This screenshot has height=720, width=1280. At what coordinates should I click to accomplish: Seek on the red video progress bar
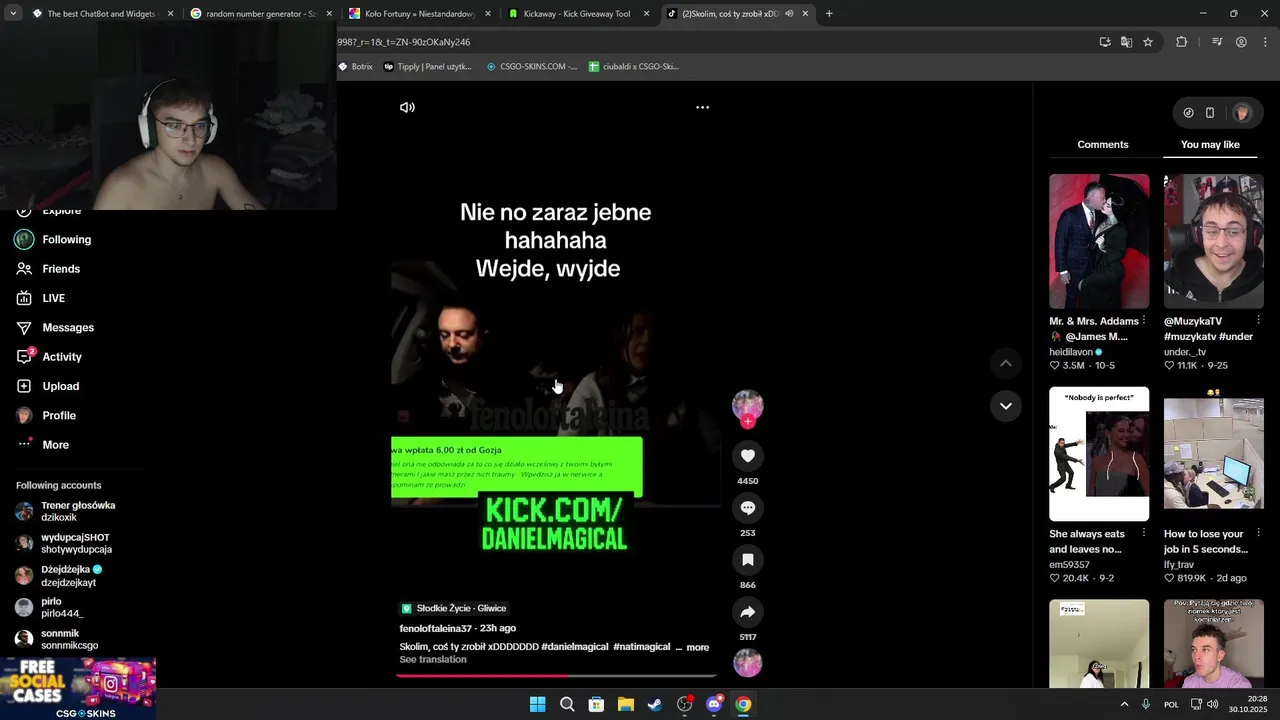pyautogui.click(x=556, y=676)
